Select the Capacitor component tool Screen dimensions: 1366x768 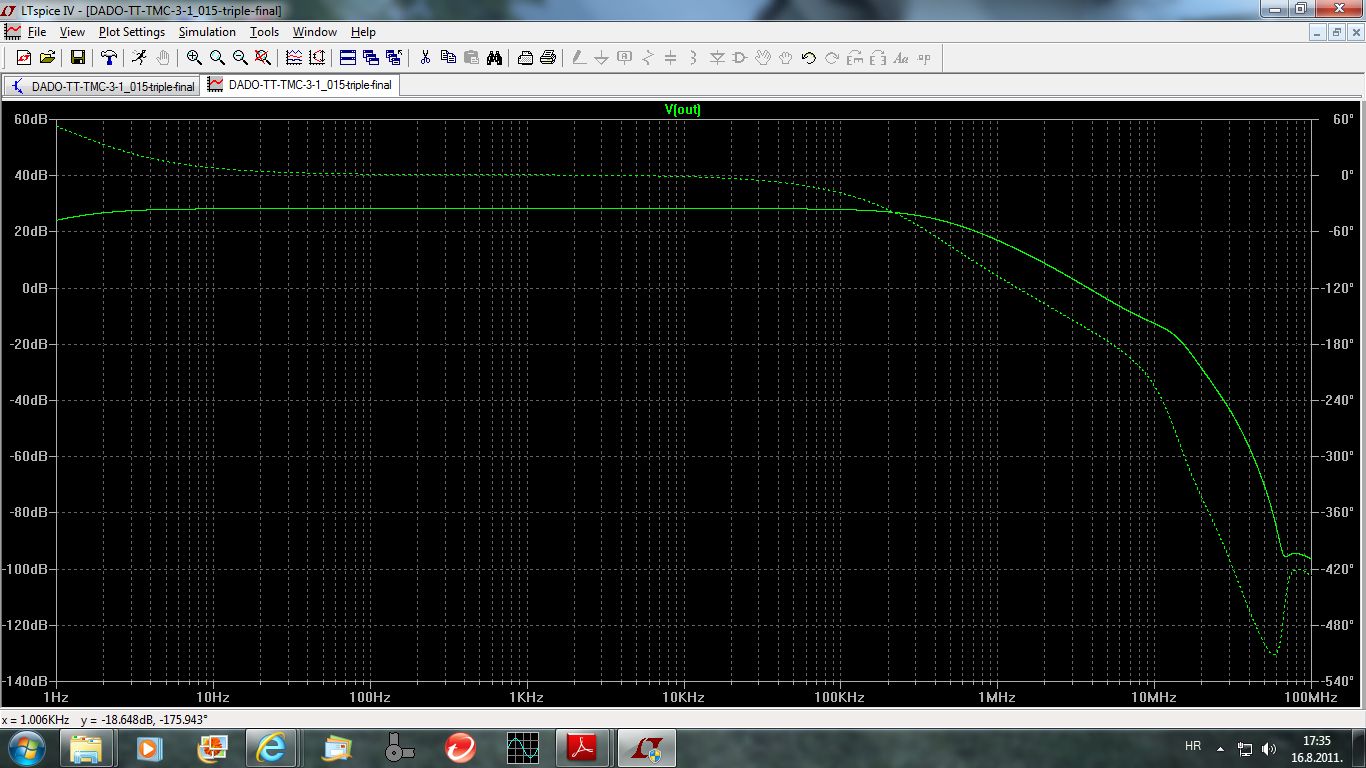[670, 58]
